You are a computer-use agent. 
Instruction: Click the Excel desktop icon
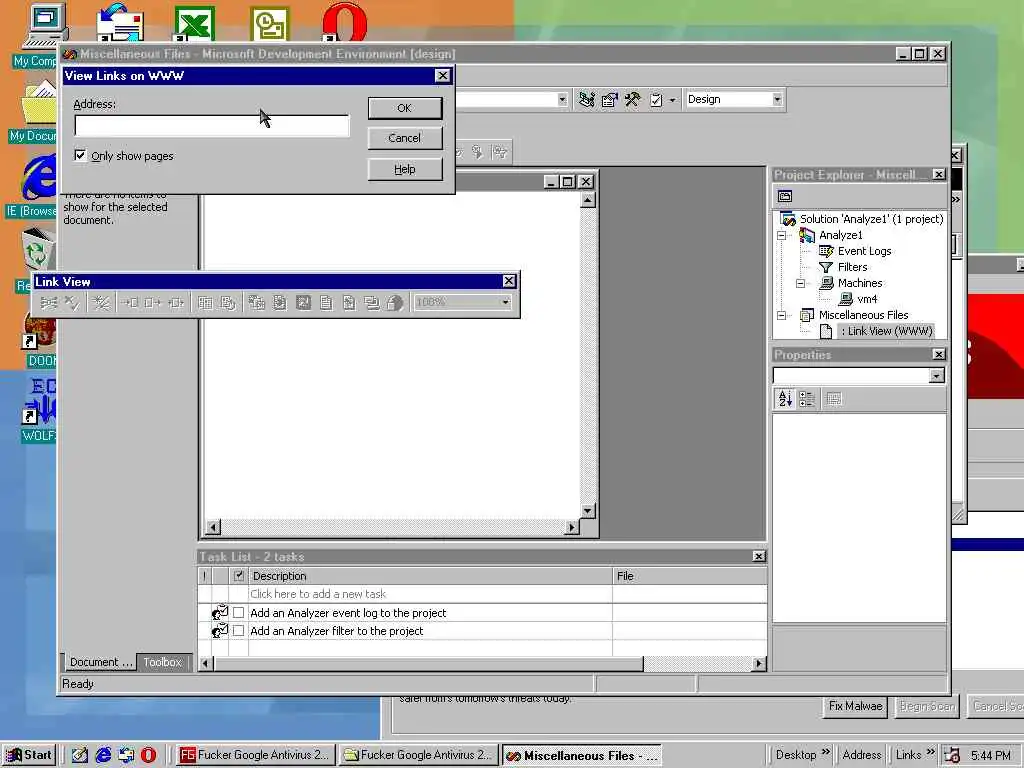tap(195, 24)
